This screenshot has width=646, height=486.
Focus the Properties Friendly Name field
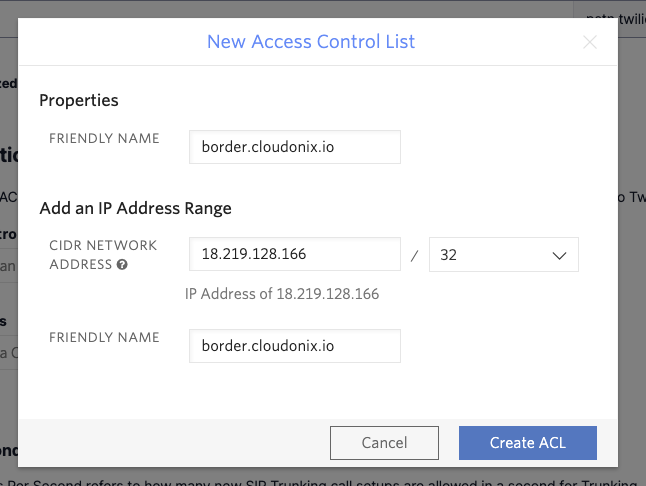tap(294, 146)
